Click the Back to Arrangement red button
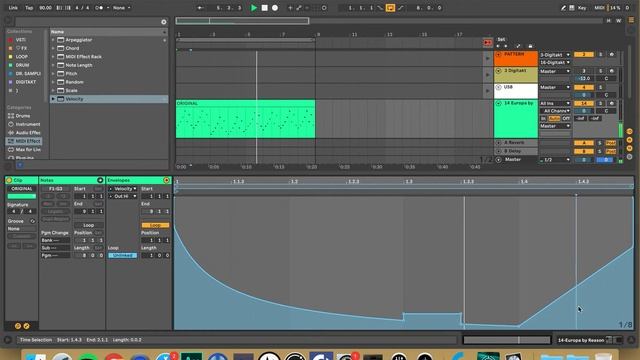Screen dimensions: 640x360 click(x=487, y=42)
